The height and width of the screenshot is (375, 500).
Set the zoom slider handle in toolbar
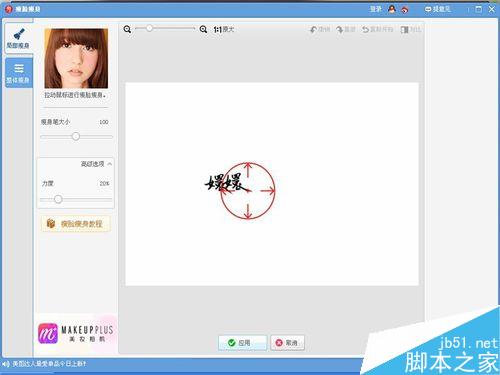(x=149, y=28)
